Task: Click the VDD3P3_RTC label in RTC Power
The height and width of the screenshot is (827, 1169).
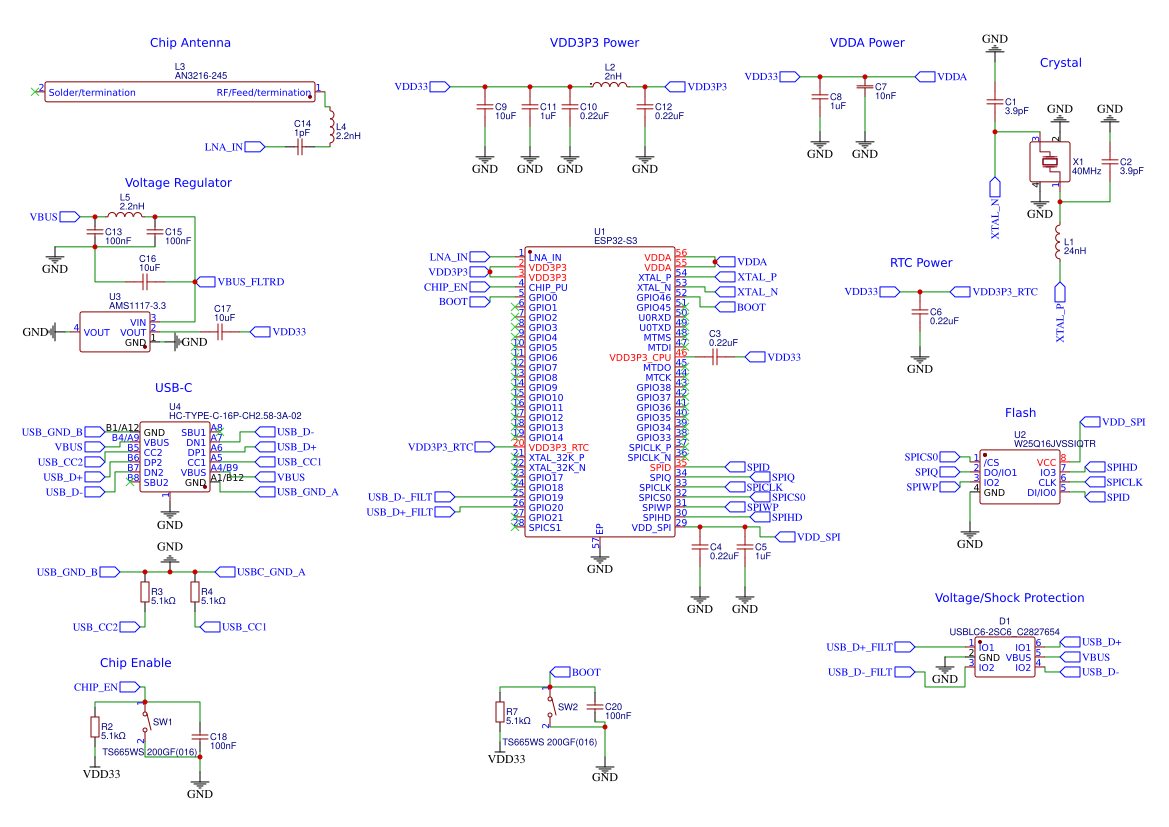Action: click(994, 292)
